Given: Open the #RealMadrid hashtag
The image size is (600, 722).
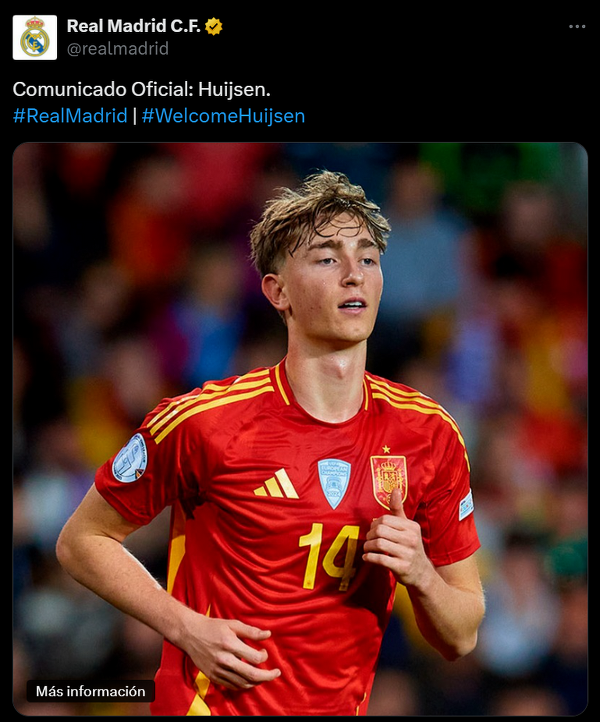Looking at the screenshot, I should [x=70, y=116].
